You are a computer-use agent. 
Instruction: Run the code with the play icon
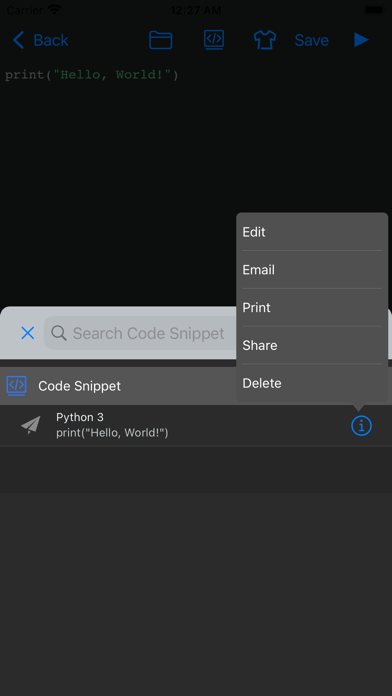click(x=361, y=40)
